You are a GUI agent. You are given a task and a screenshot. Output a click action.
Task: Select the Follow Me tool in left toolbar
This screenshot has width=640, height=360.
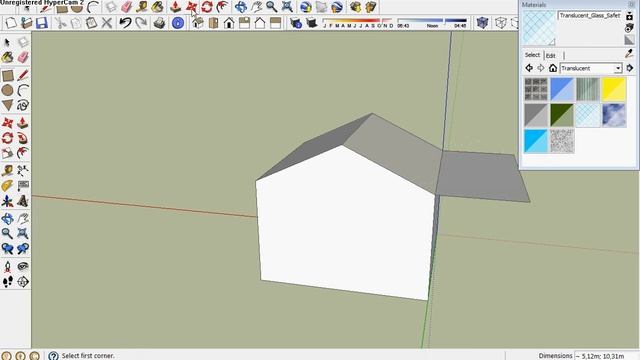(23, 138)
